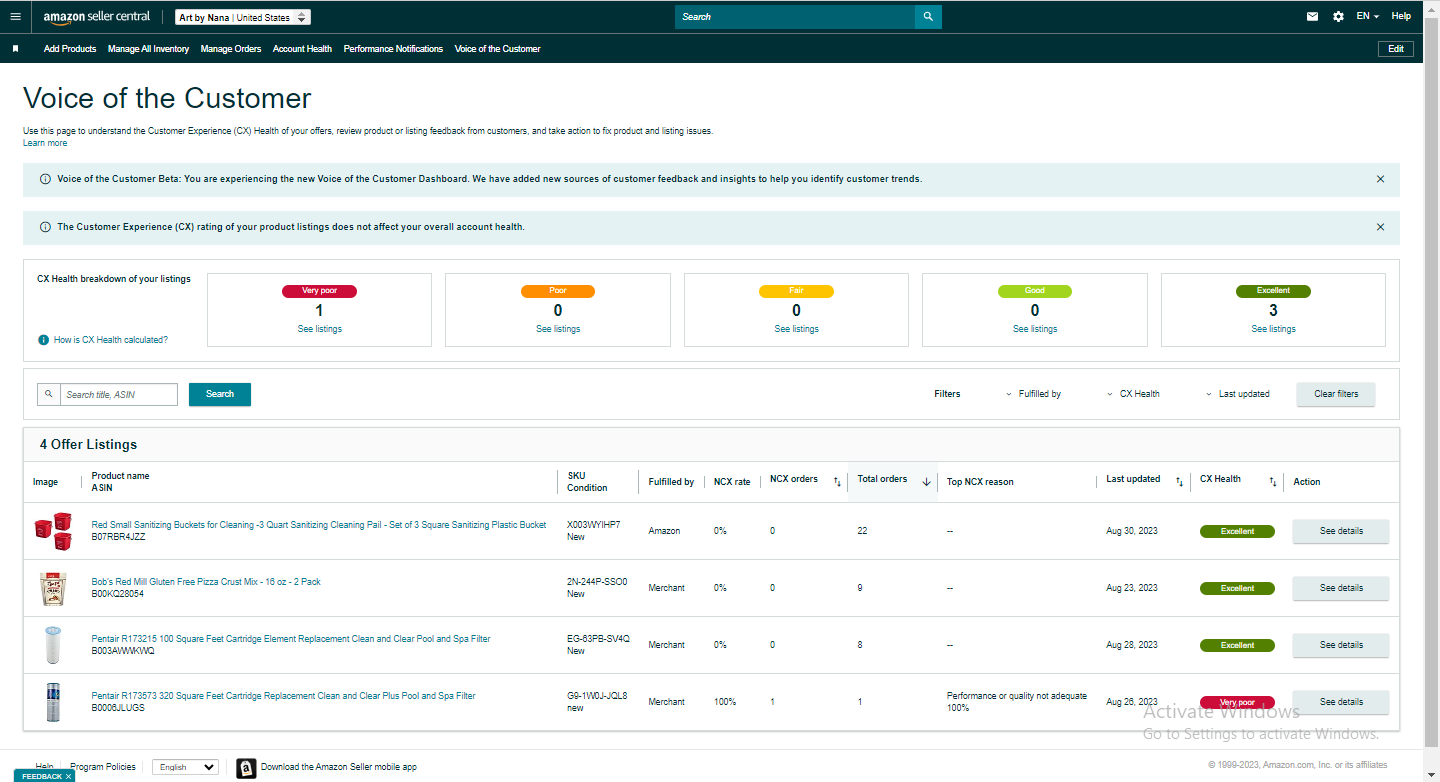Select Voice of the Customer in nav bar
1440x782 pixels.
[497, 49]
